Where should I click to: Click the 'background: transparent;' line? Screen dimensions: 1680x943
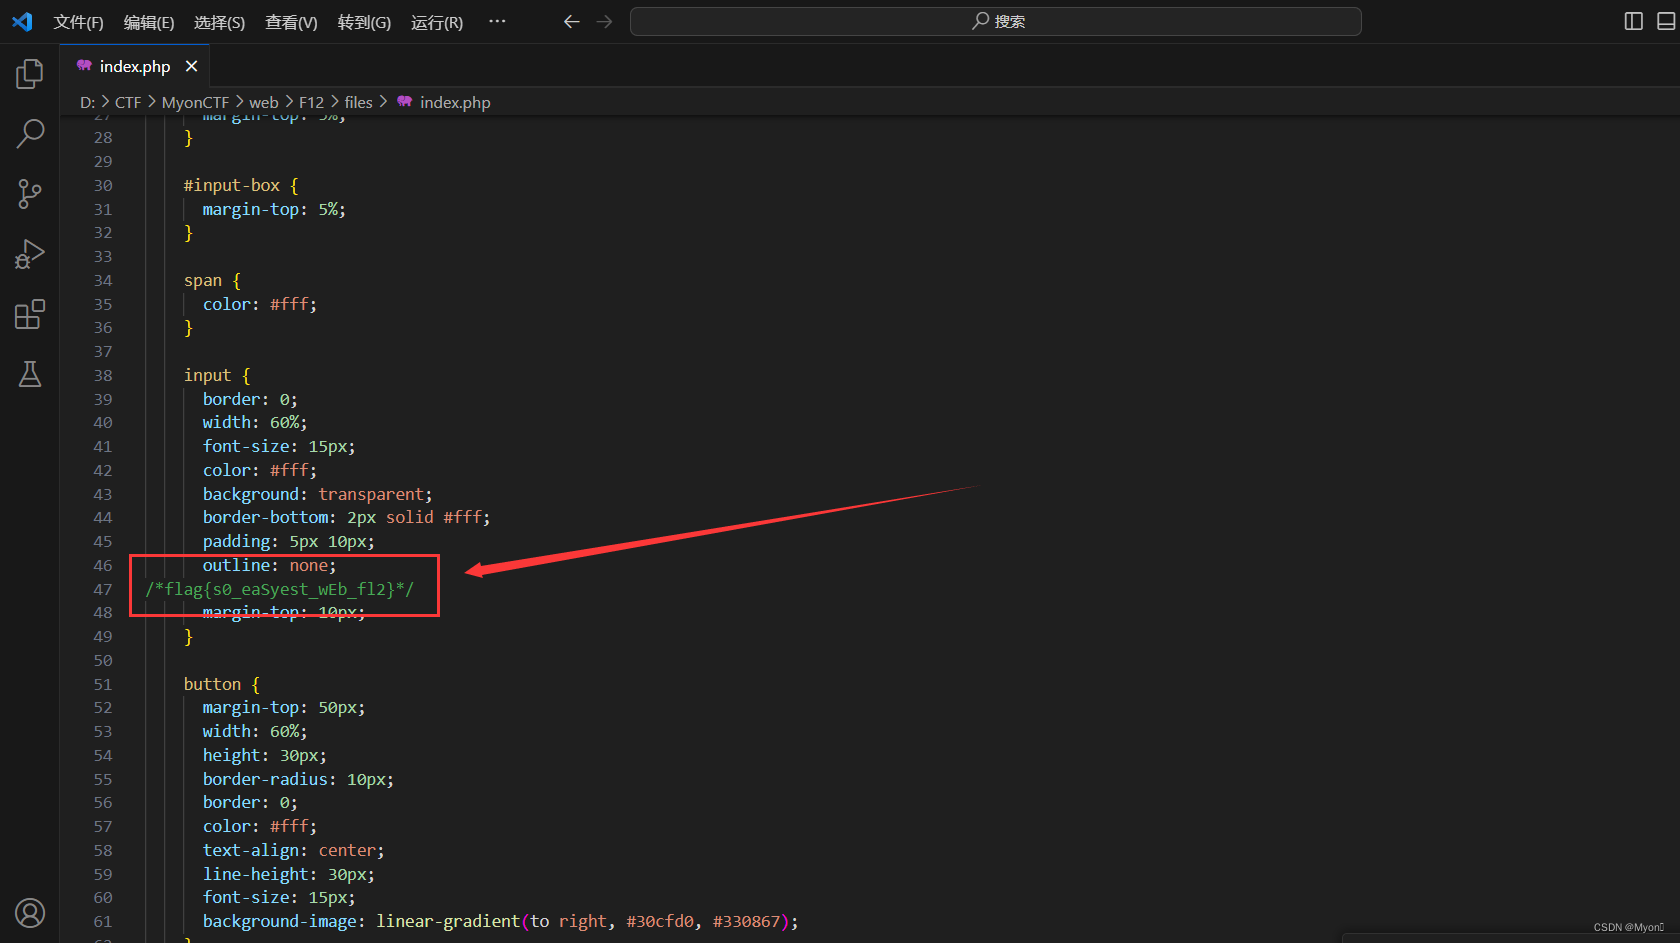coord(317,494)
